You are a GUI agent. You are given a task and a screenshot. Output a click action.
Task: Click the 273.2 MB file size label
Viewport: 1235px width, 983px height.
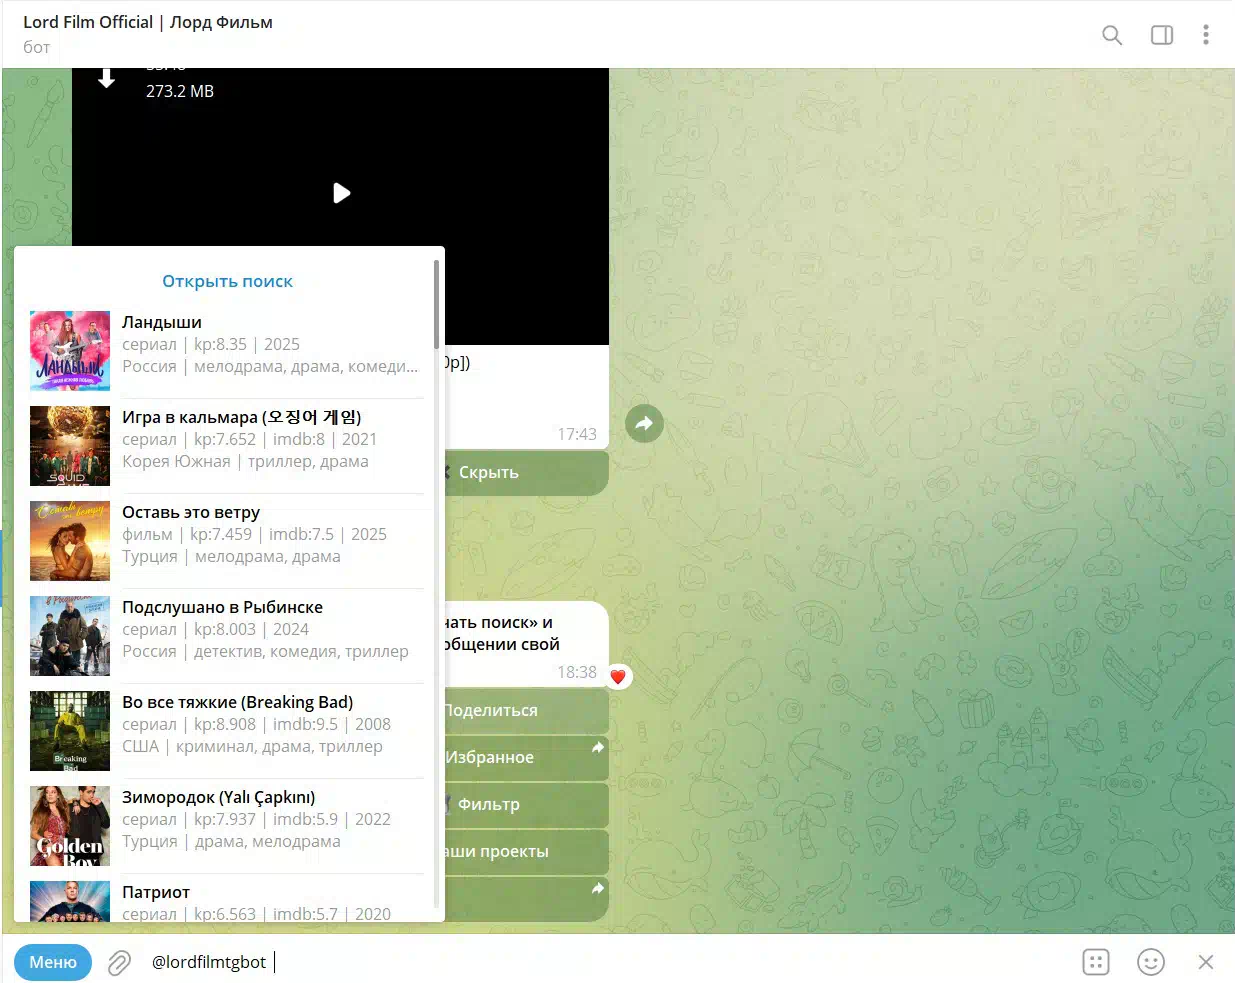coord(180,91)
